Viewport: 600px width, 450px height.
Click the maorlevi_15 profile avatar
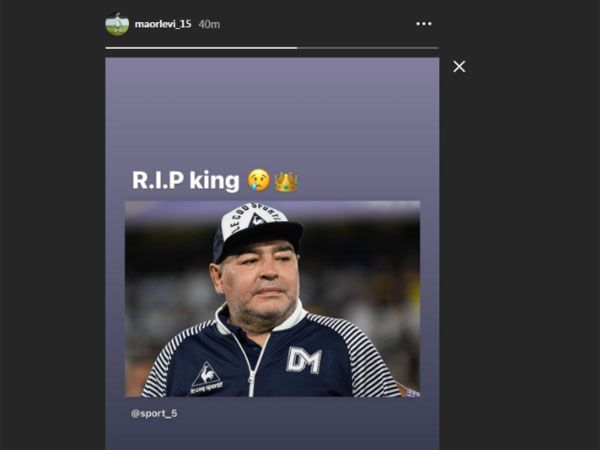(x=117, y=24)
